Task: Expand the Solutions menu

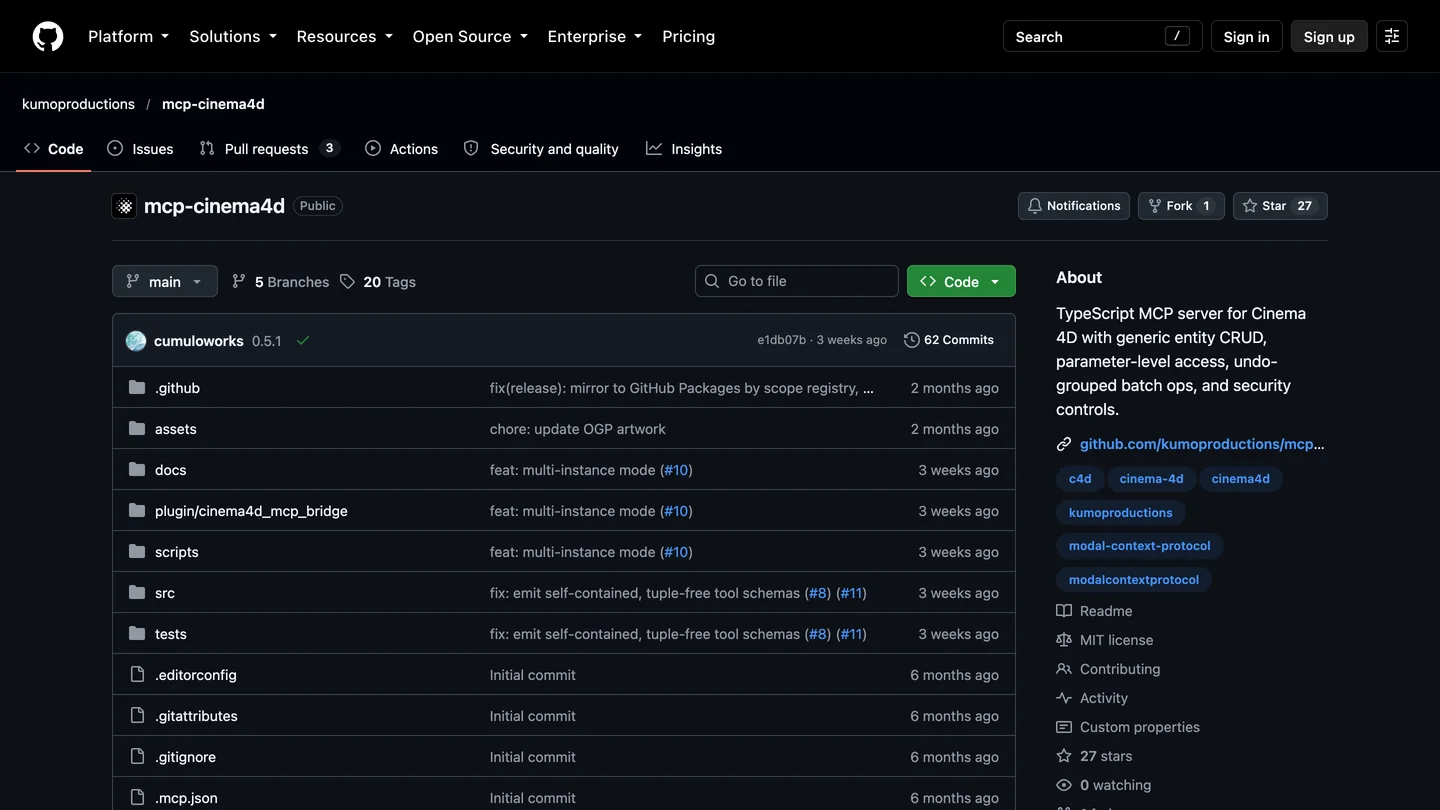Action: [232, 36]
